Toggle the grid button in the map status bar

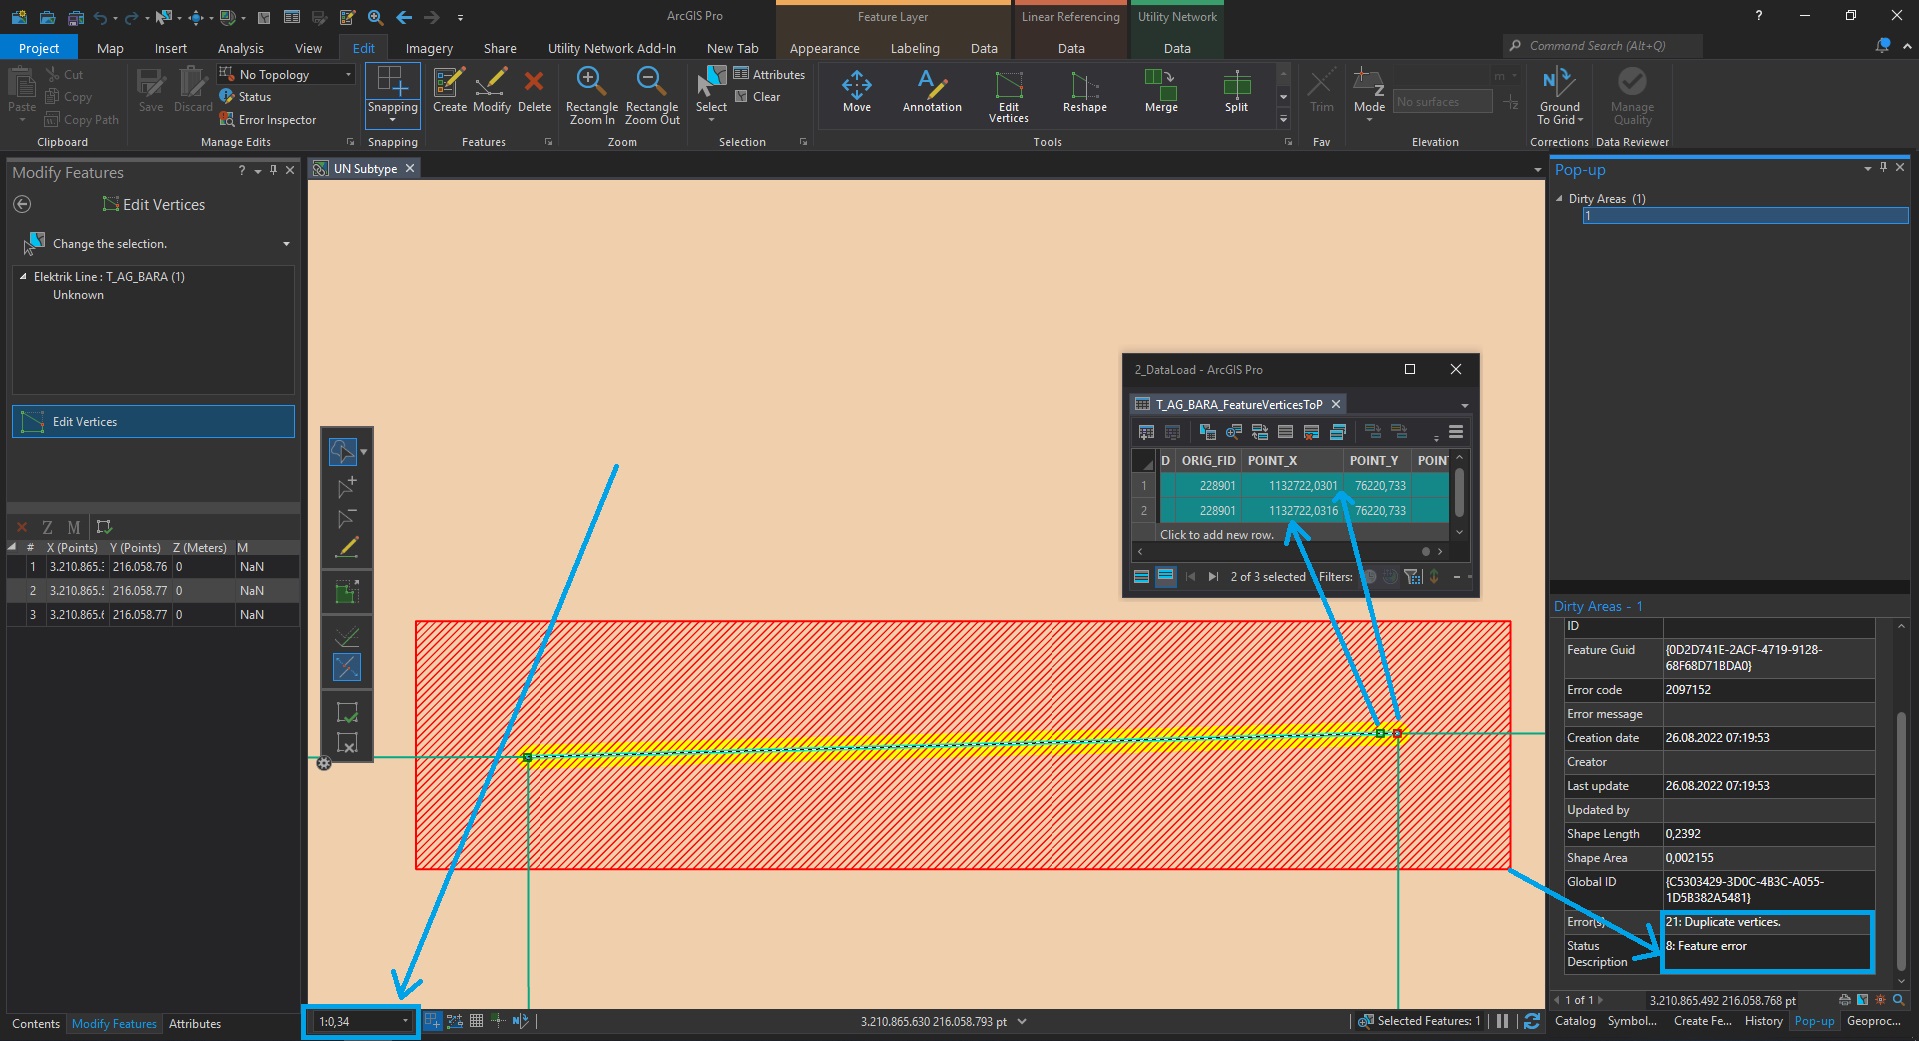point(476,1021)
